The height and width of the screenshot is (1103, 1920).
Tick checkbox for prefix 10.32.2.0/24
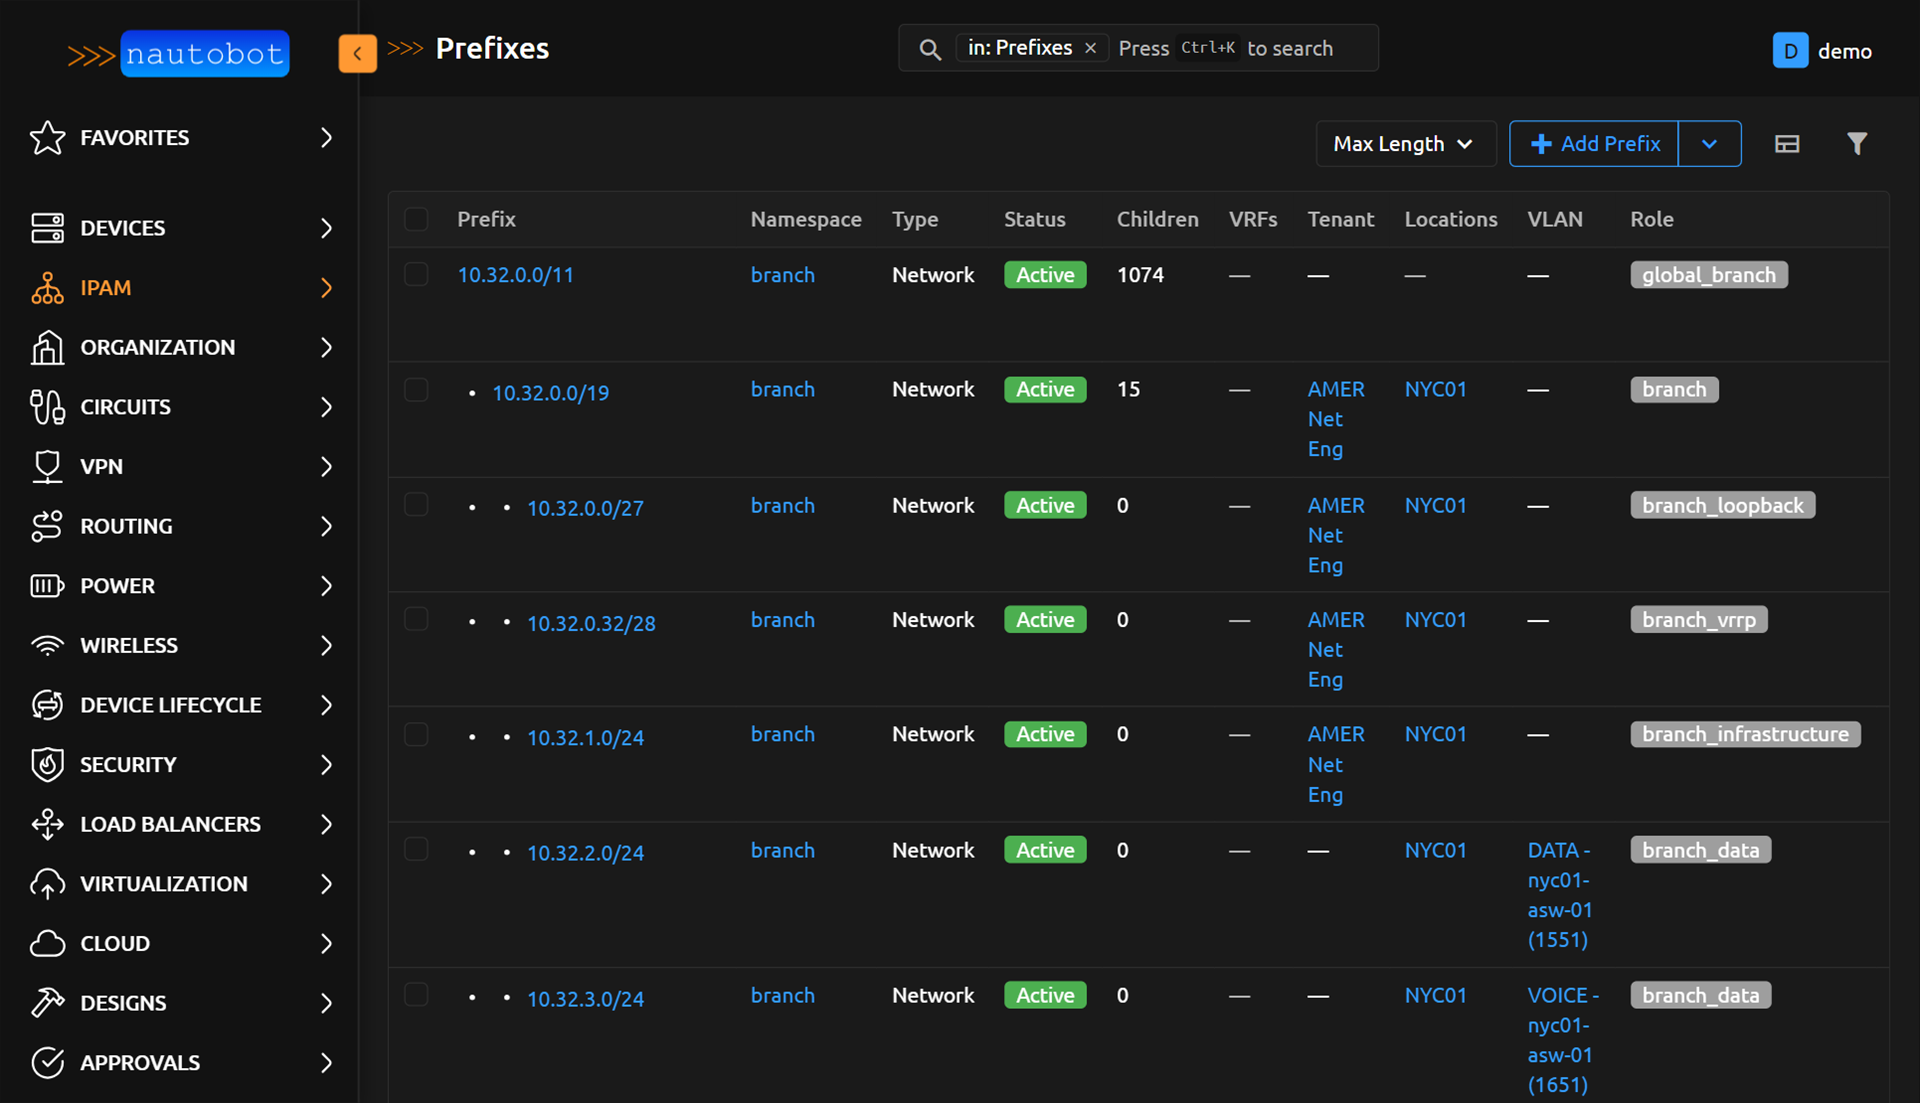(416, 850)
